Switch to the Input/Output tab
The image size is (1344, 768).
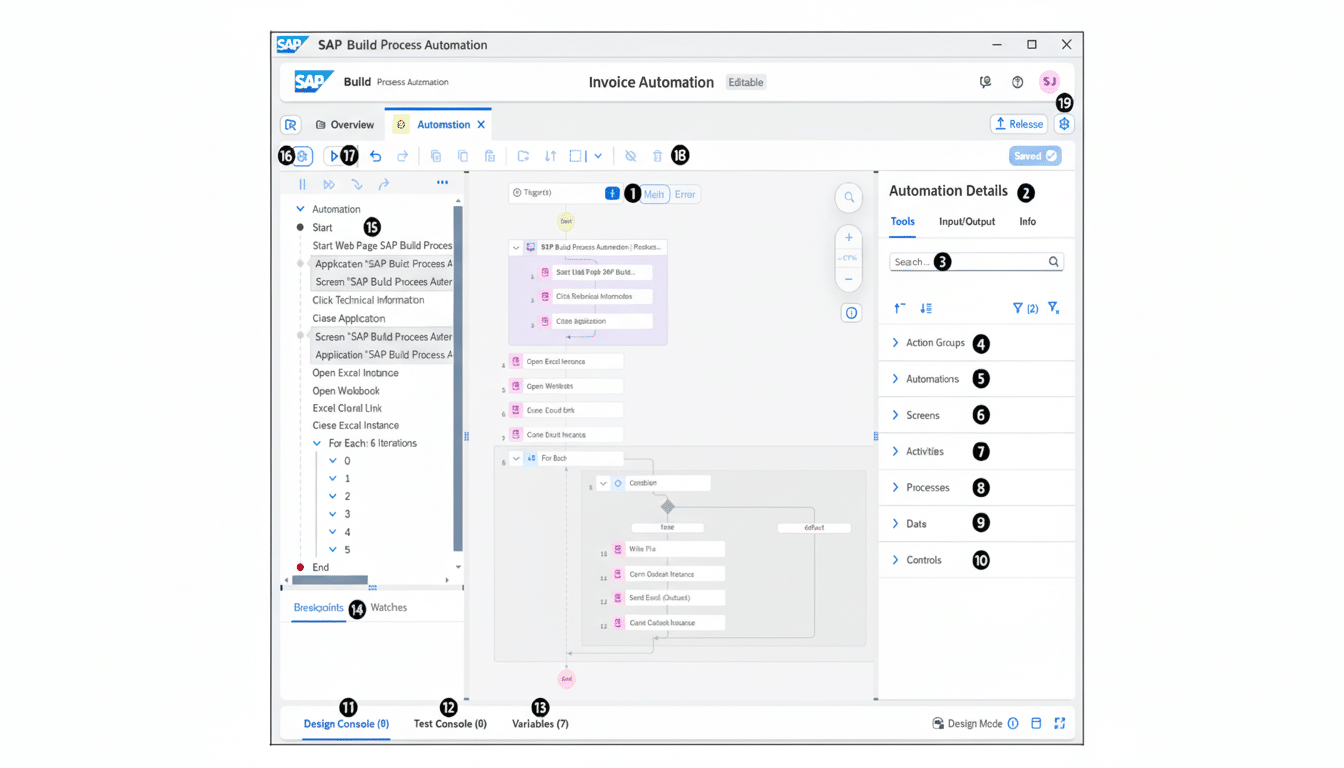(966, 221)
